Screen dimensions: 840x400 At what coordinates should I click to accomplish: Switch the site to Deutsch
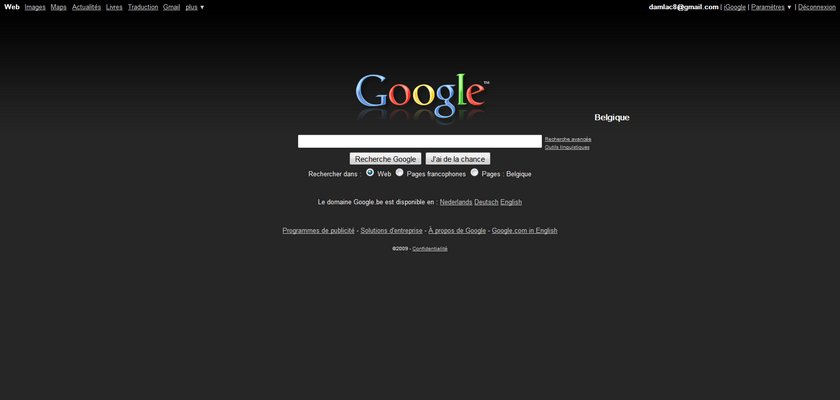486,202
